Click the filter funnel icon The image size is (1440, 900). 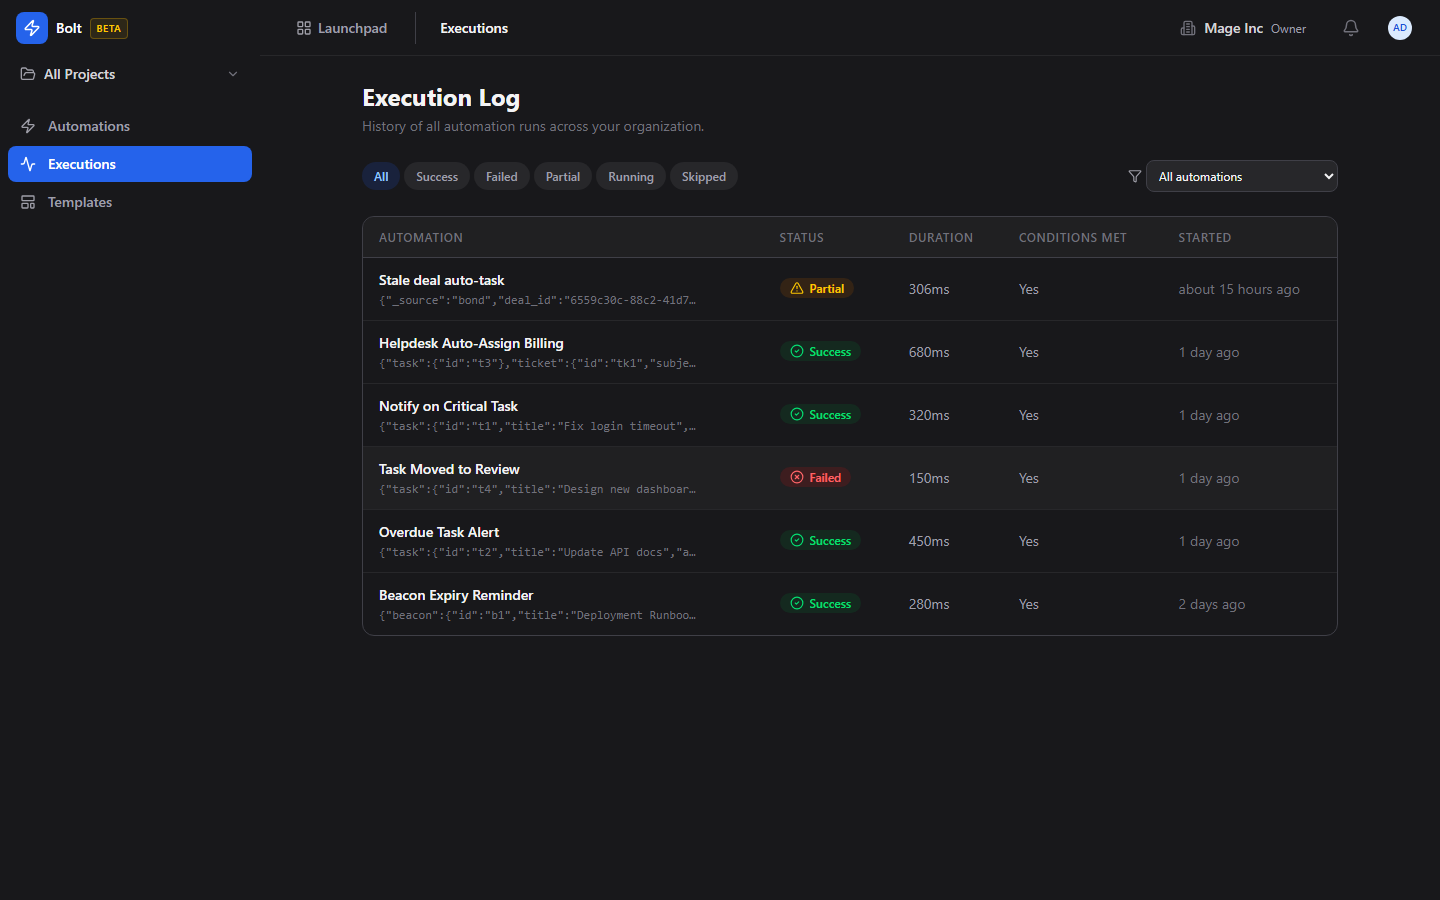coord(1134,177)
